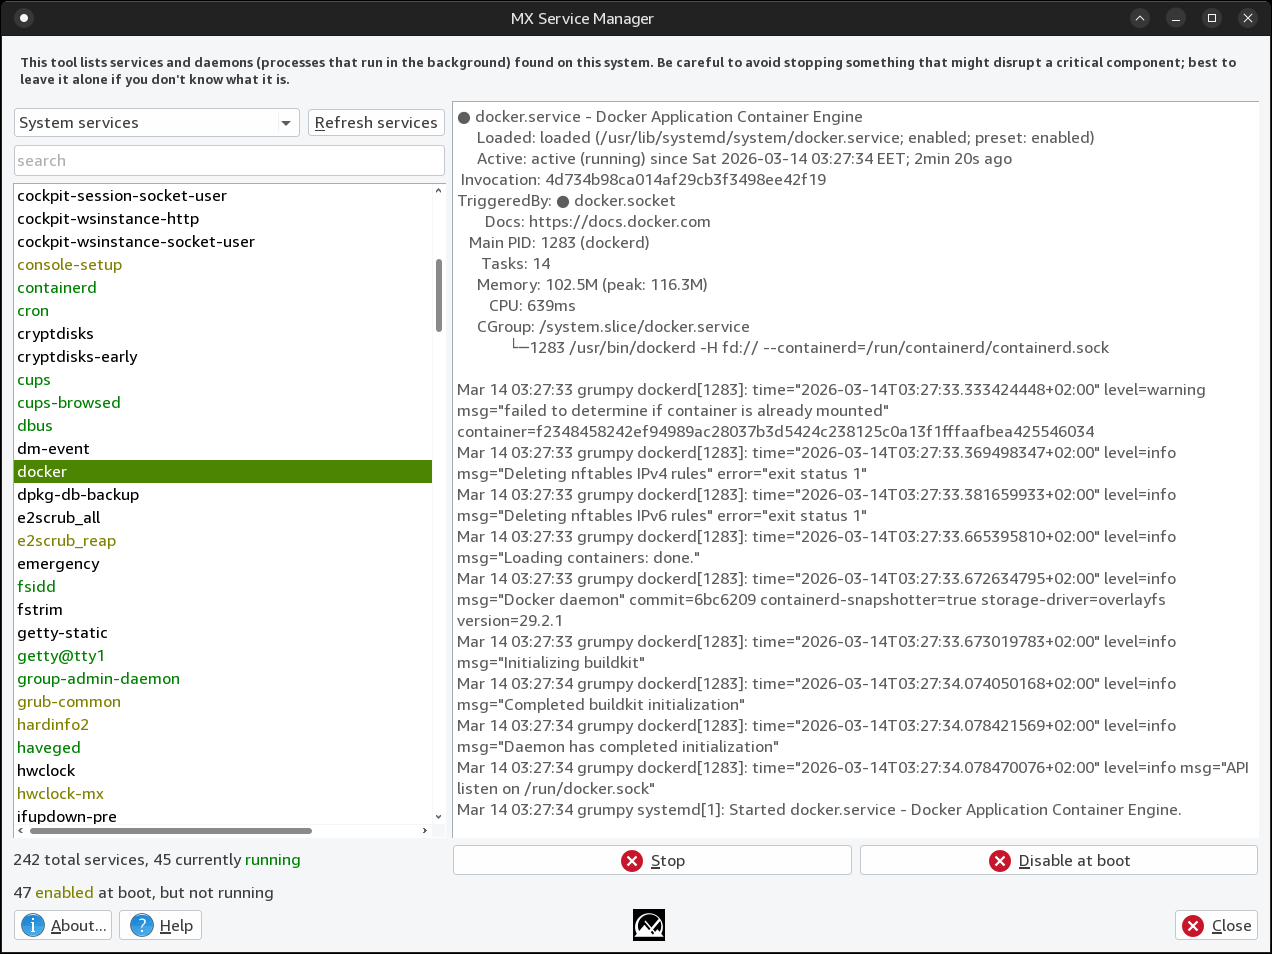Focus the search services field
This screenshot has height=954, width=1272.
click(x=229, y=161)
